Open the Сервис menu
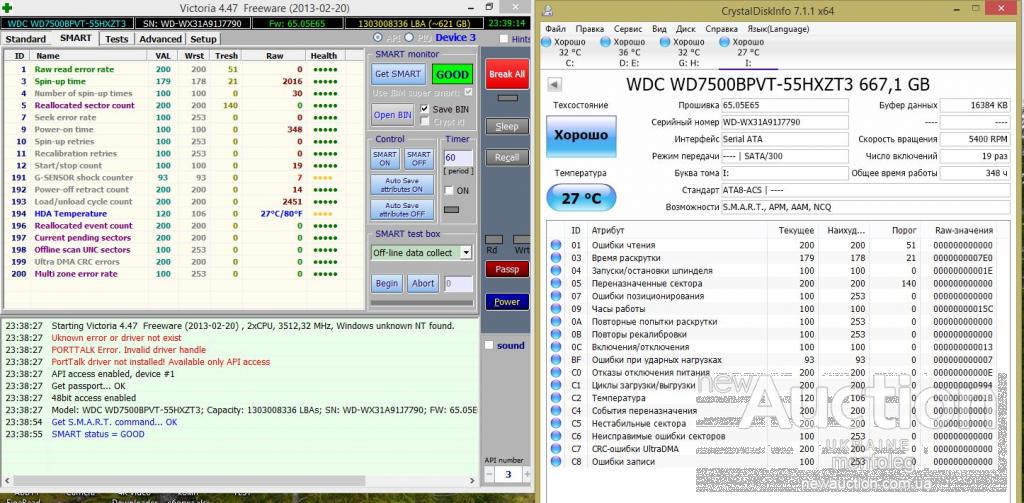This screenshot has width=1024, height=503. pos(628,29)
